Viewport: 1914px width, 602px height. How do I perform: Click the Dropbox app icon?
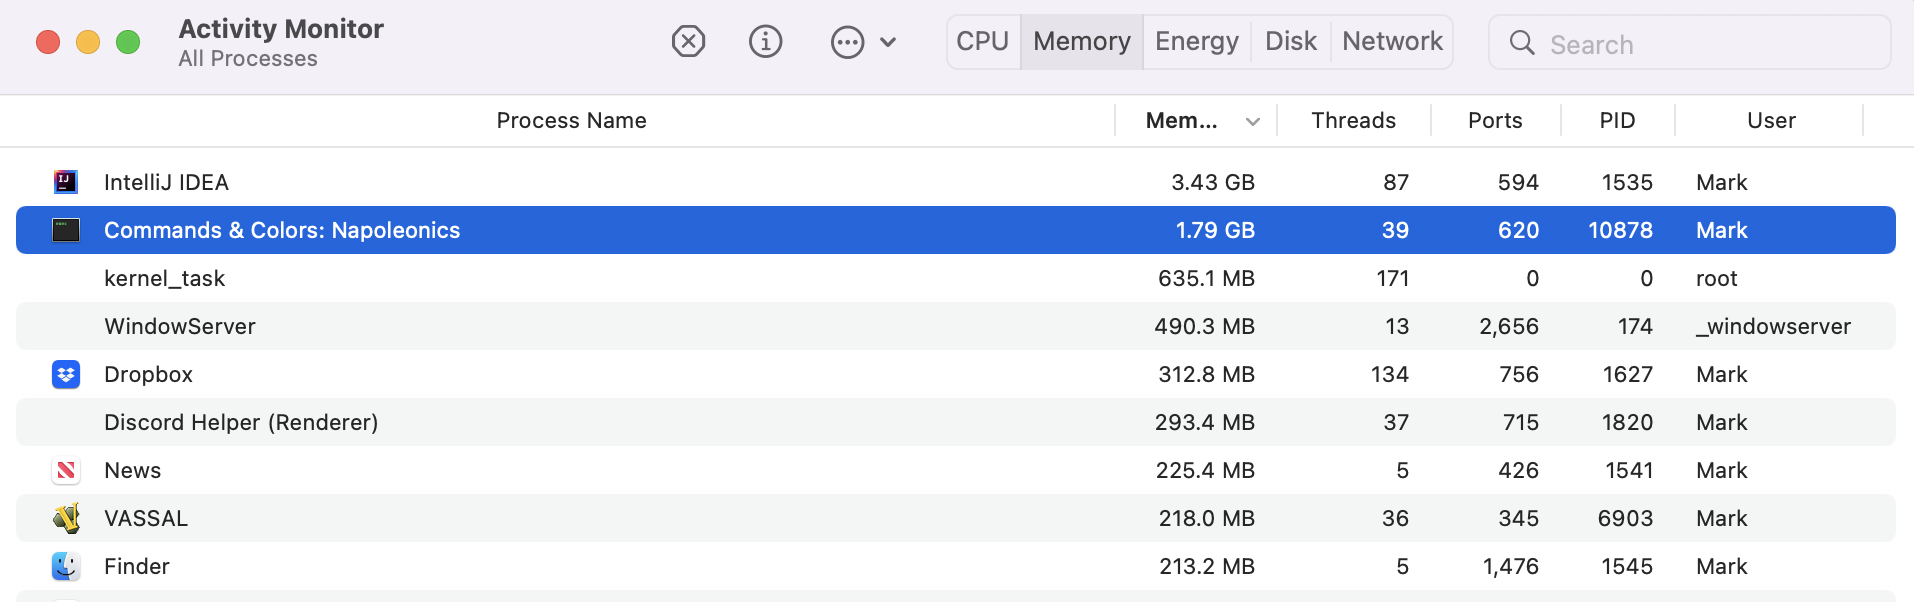click(66, 374)
